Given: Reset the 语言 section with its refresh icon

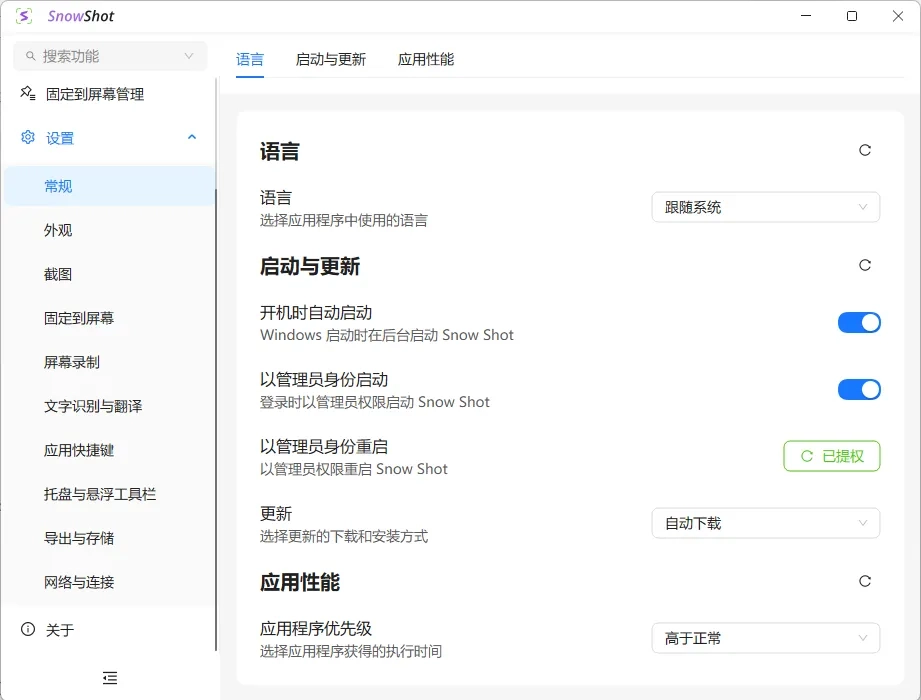Looking at the screenshot, I should [865, 150].
